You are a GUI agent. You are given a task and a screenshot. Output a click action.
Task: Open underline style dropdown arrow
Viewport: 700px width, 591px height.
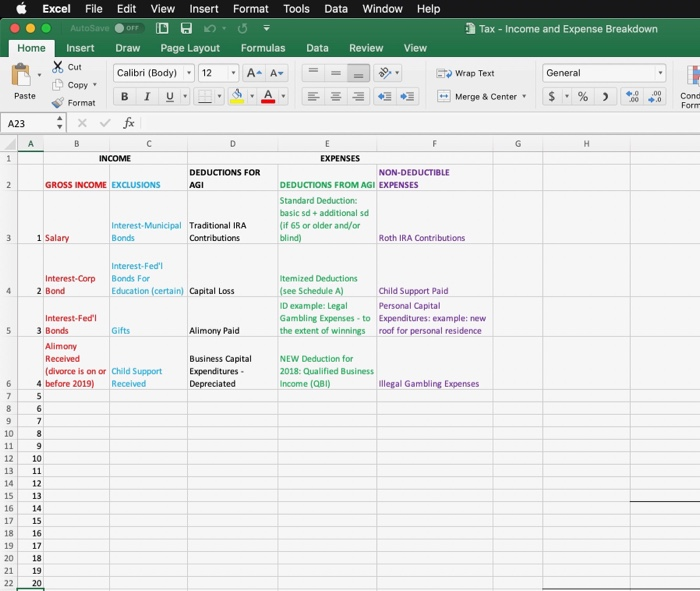[185, 96]
